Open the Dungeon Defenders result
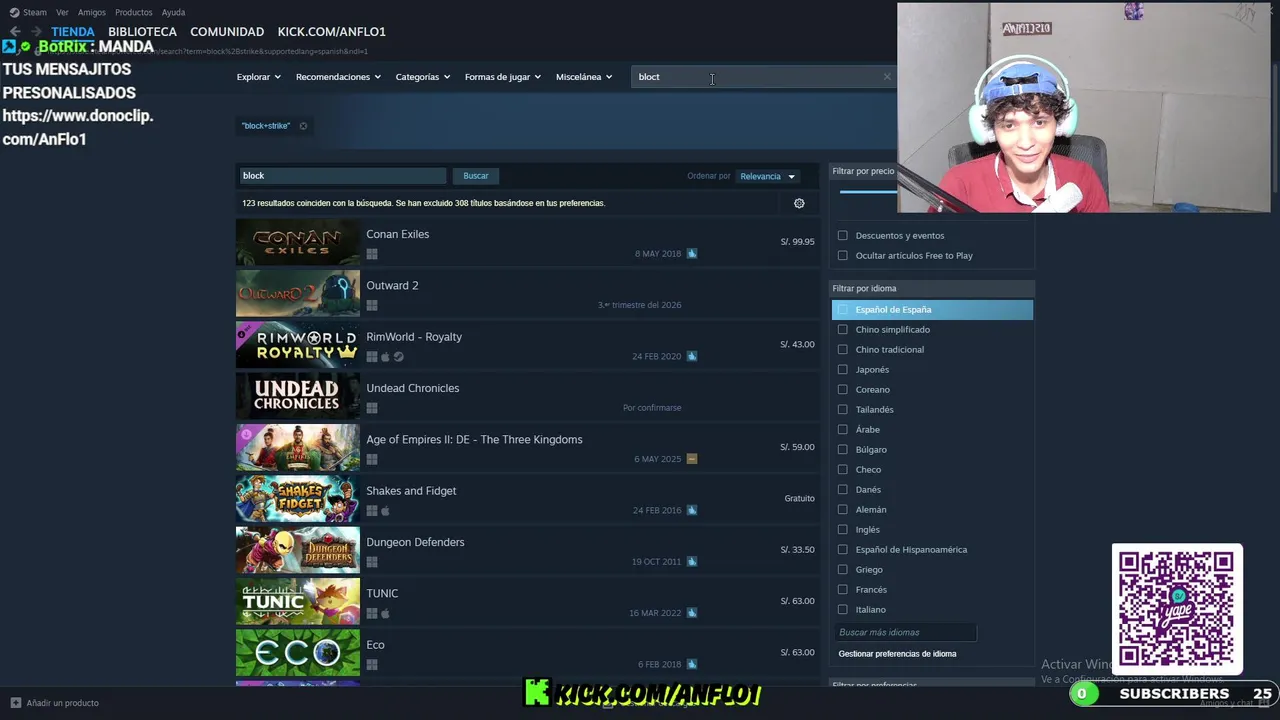Image resolution: width=1280 pixels, height=720 pixels. click(528, 551)
